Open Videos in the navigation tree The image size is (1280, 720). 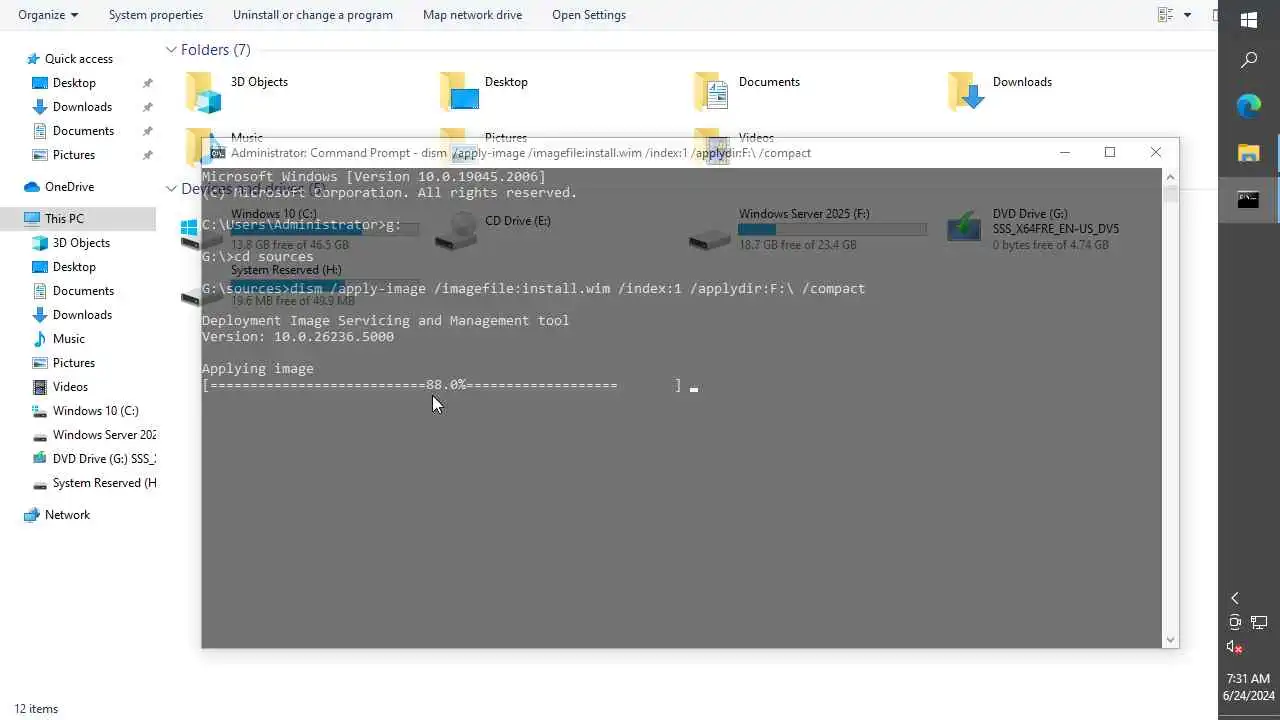(70, 387)
